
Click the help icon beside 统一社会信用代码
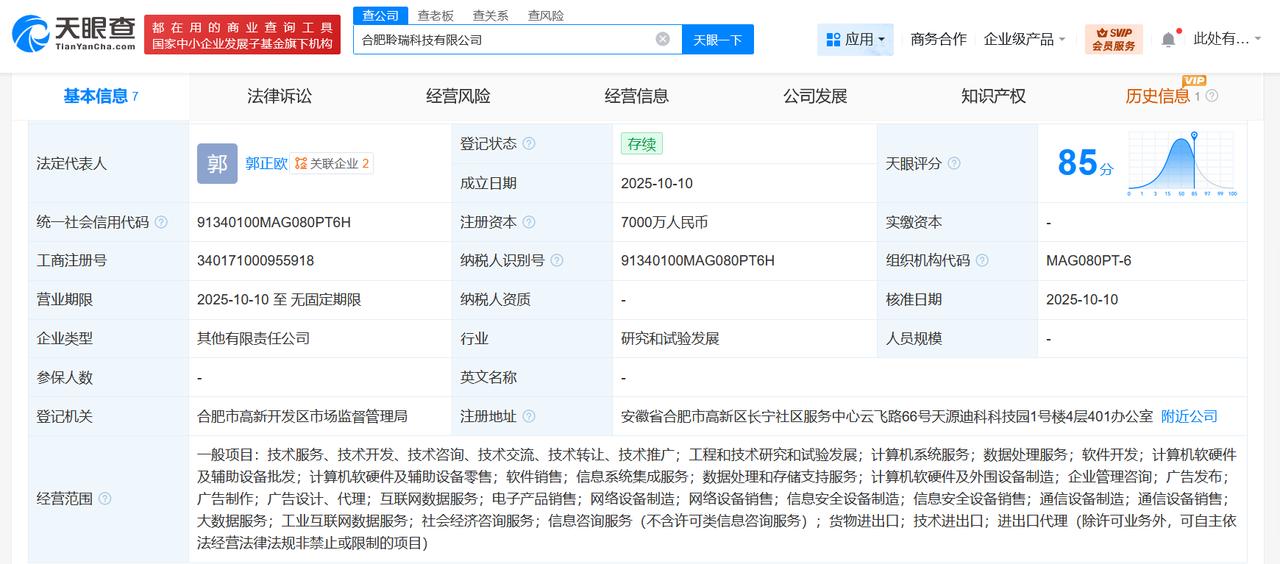click(x=161, y=222)
